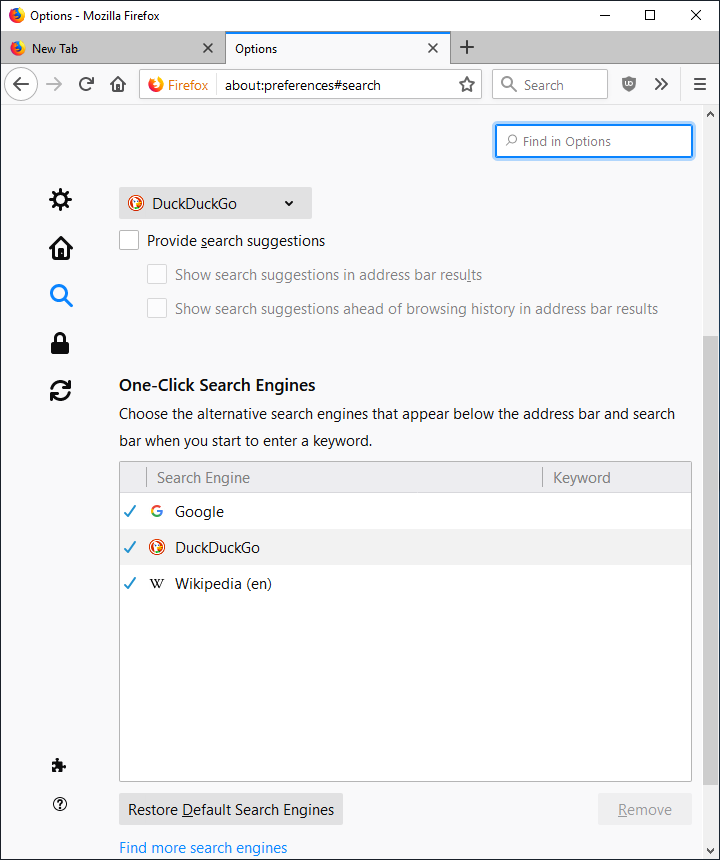Select the DuckDuckGo row text in list
This screenshot has height=860, width=720.
coord(217,547)
